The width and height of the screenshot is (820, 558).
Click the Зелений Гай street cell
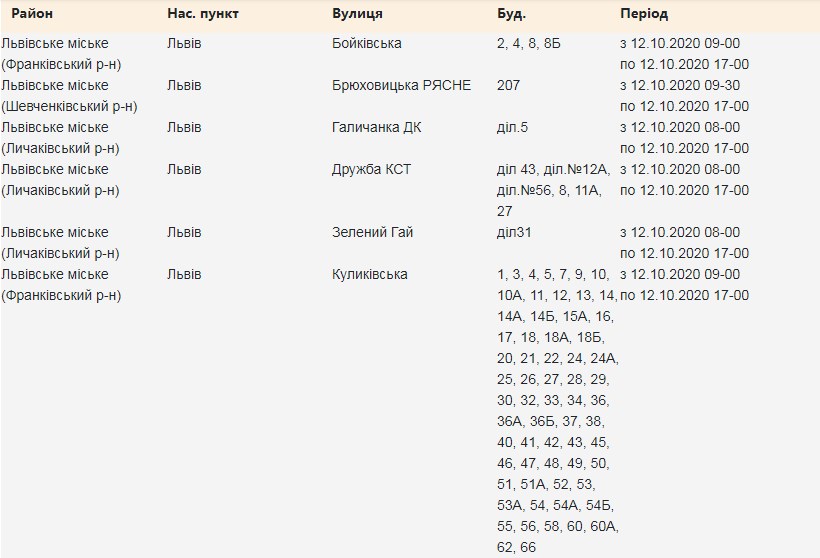(372, 232)
